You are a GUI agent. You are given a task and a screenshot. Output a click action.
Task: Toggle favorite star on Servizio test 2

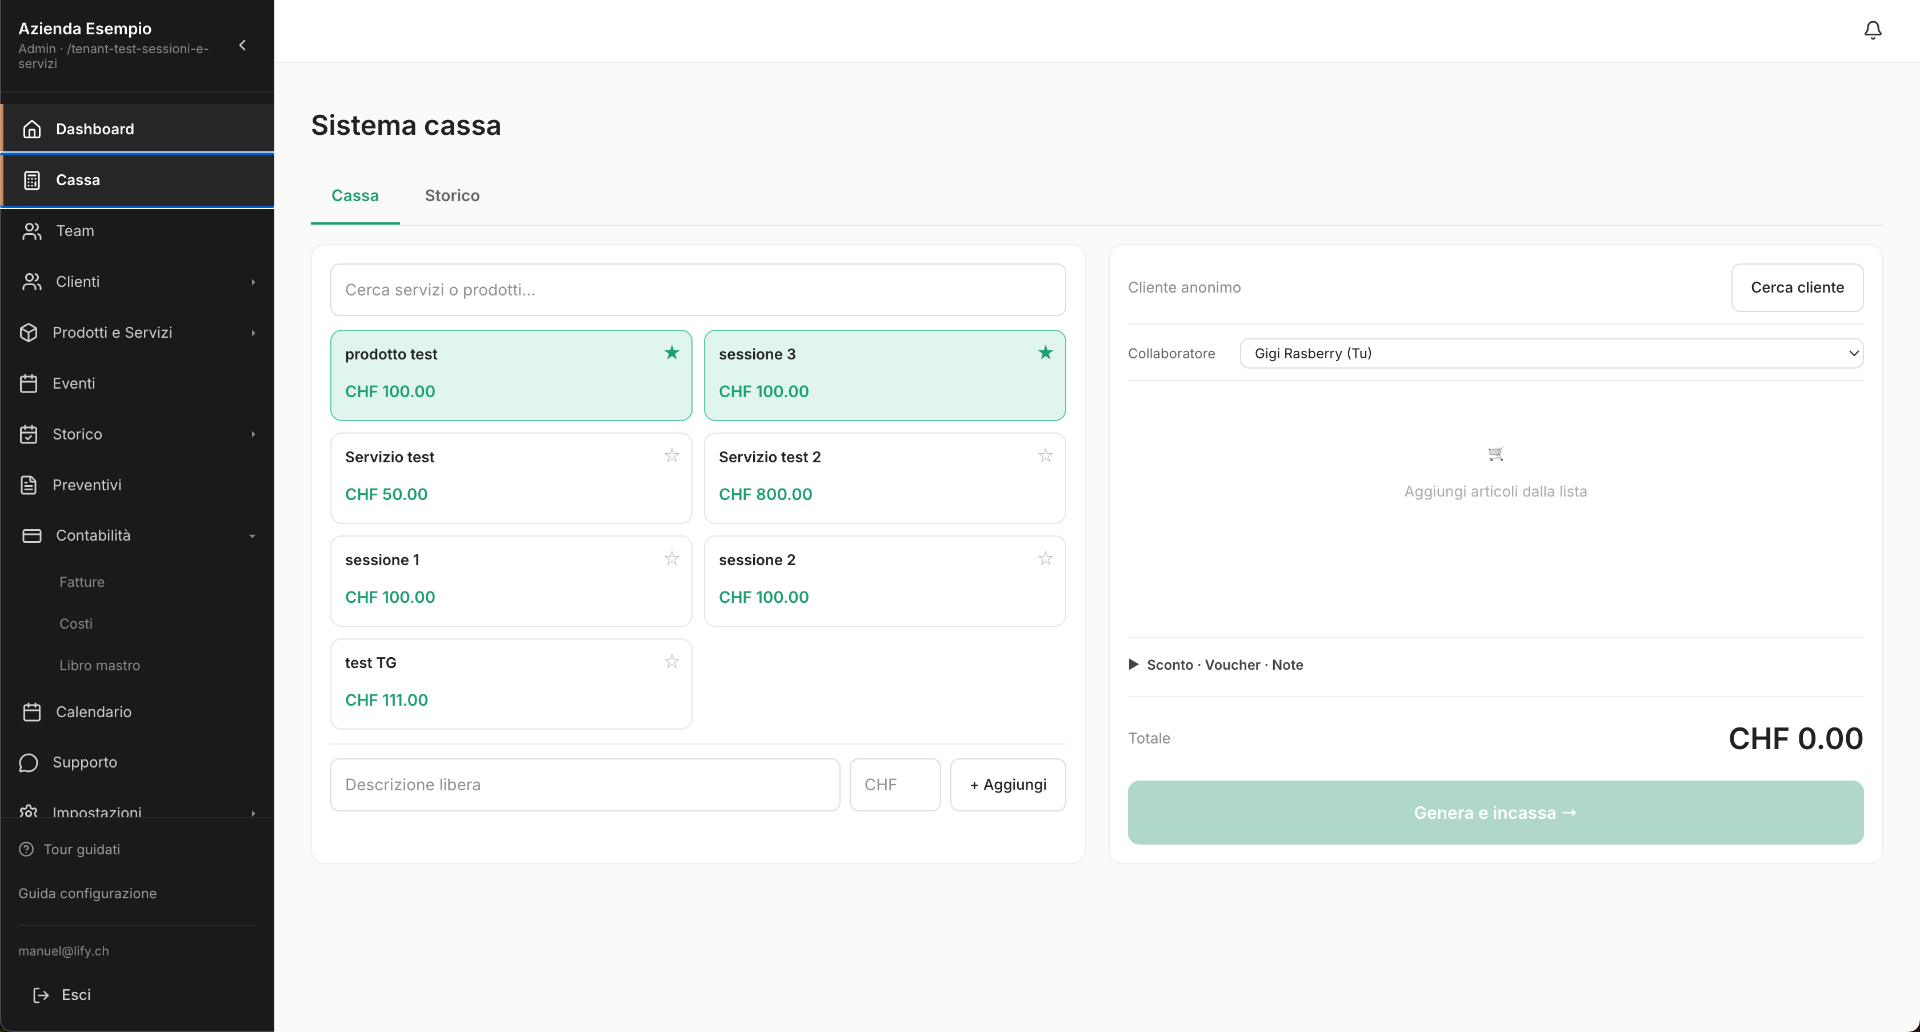(1045, 456)
